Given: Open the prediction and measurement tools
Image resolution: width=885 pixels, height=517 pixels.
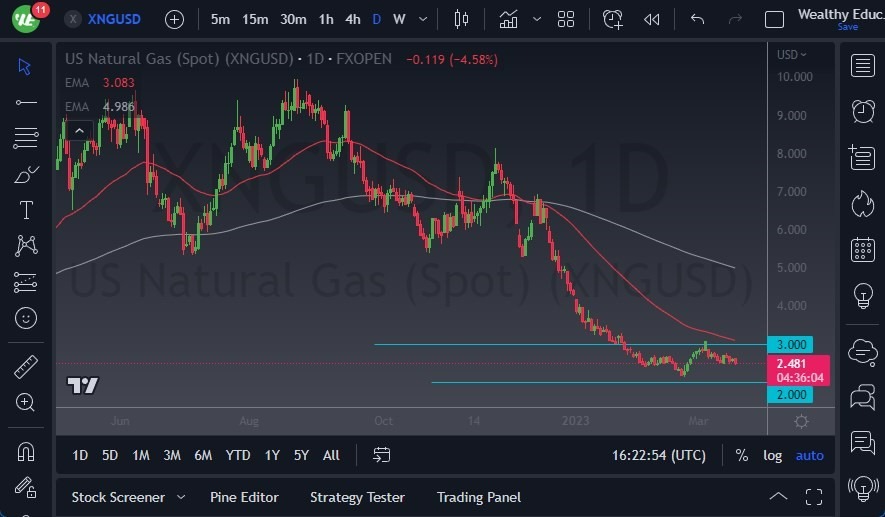Looking at the screenshot, I should (x=26, y=282).
